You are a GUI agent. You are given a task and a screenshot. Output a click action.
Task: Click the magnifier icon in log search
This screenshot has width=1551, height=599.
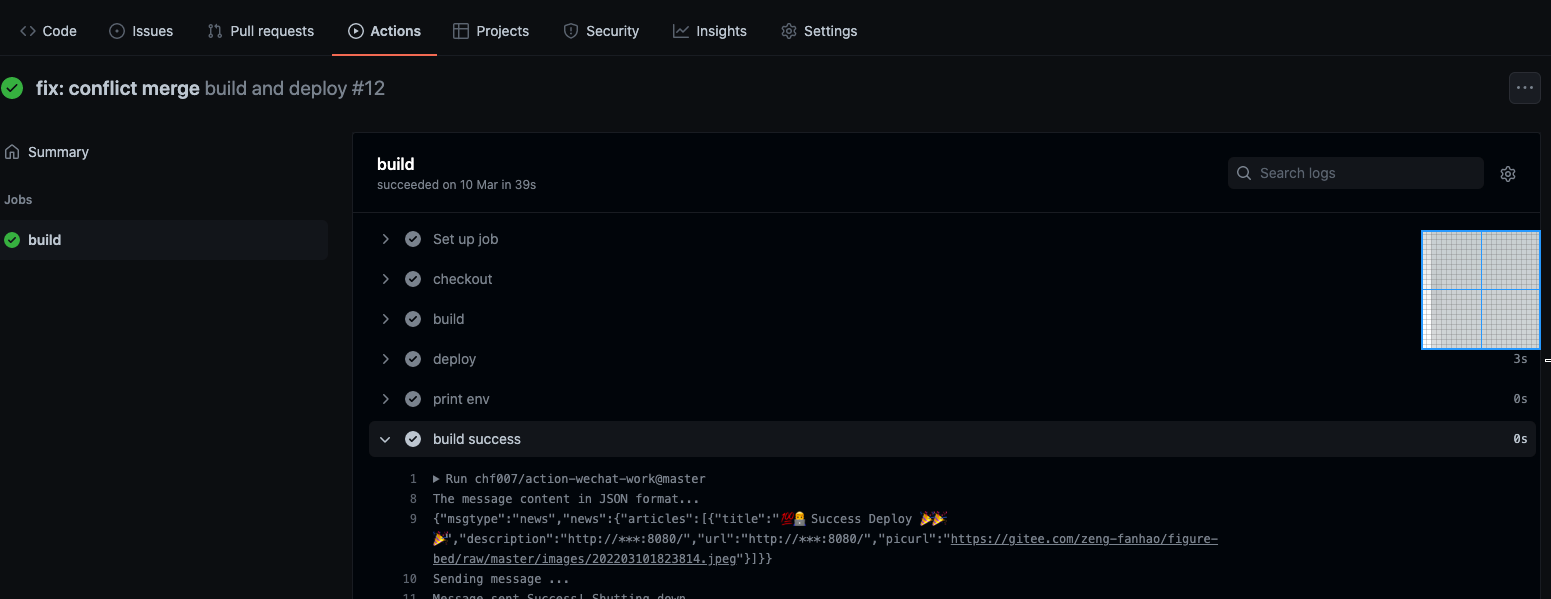point(1244,173)
